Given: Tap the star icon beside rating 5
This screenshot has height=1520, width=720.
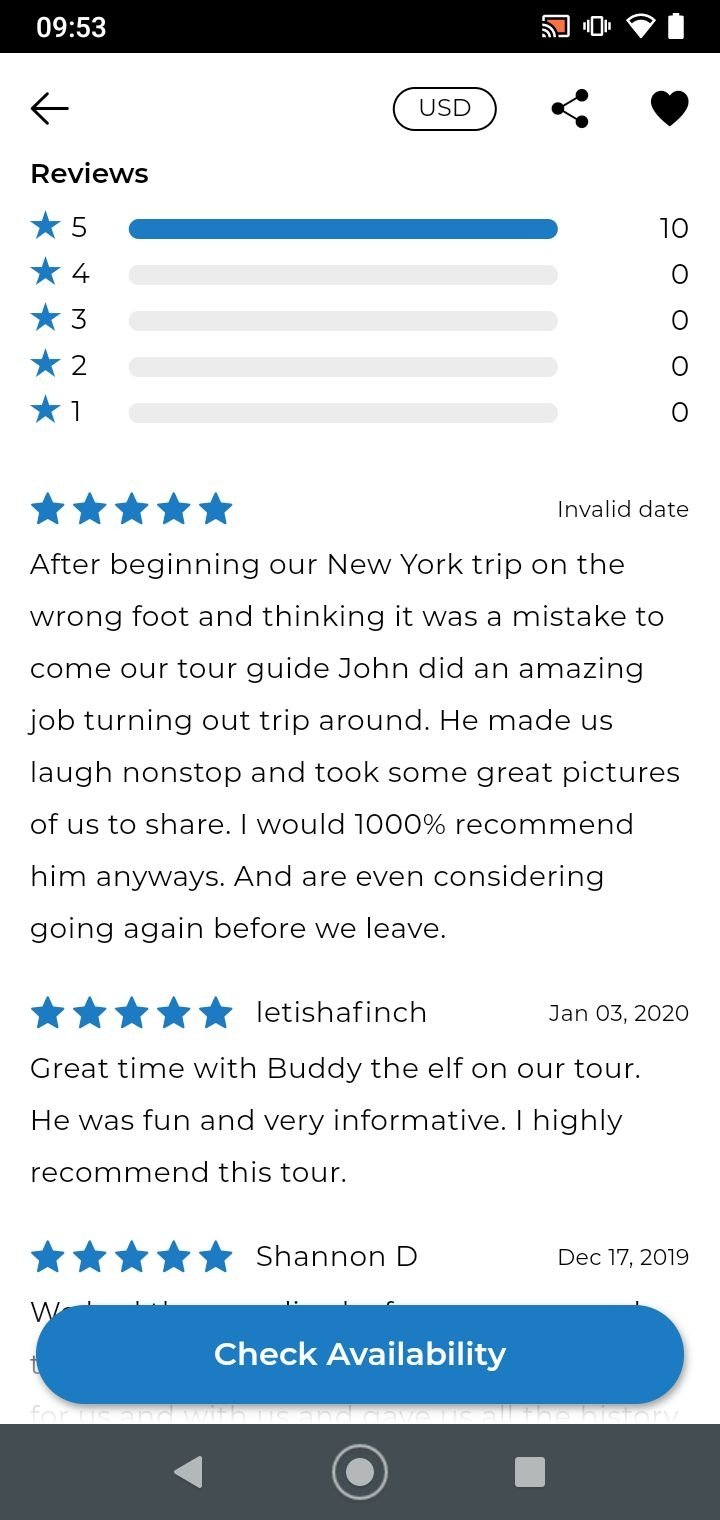Looking at the screenshot, I should pyautogui.click(x=45, y=226).
